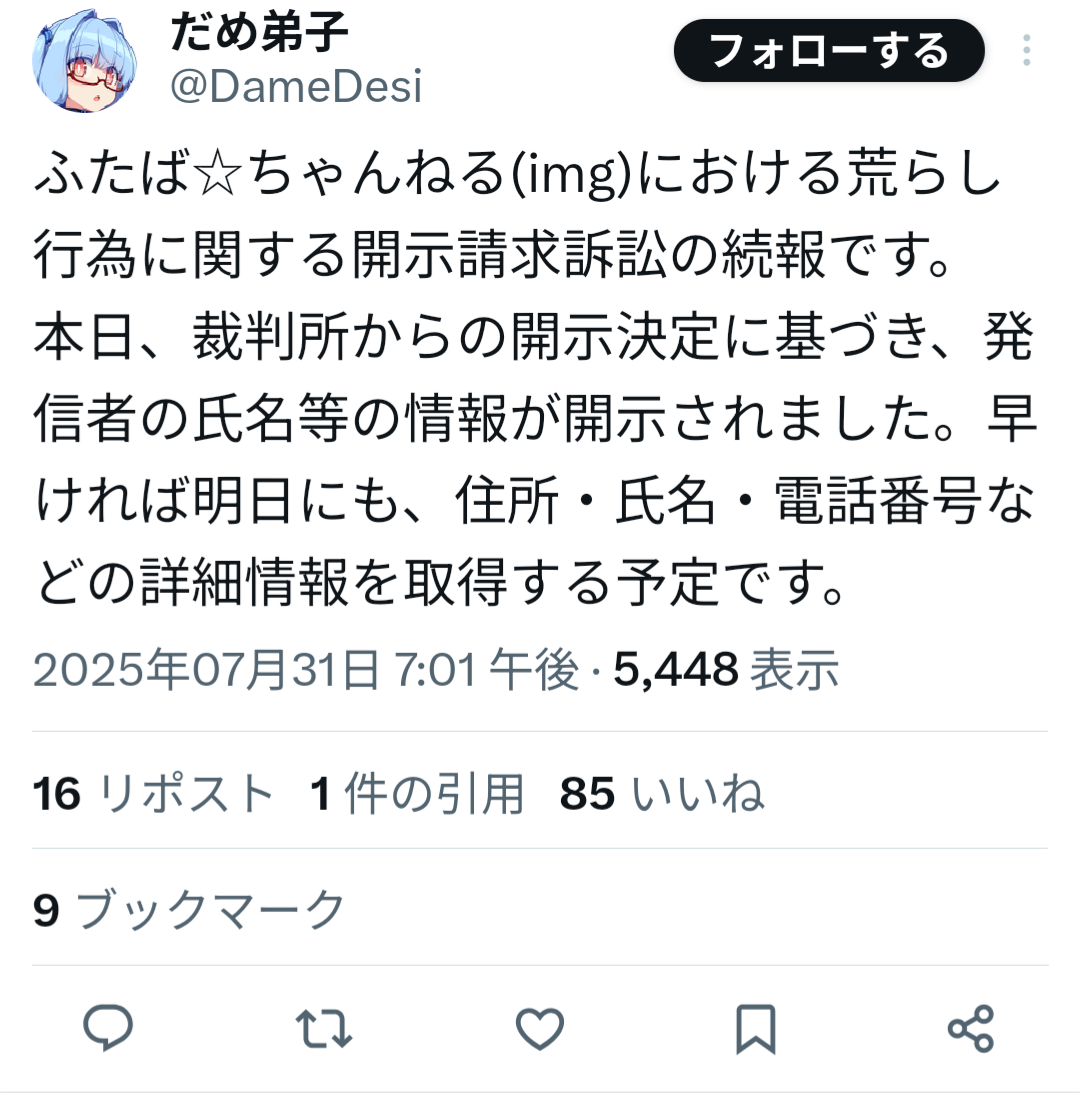The width and height of the screenshot is (1080, 1101).
Task: Click the closing line どの詳細情報を取得する予定です
Action: pos(440,582)
